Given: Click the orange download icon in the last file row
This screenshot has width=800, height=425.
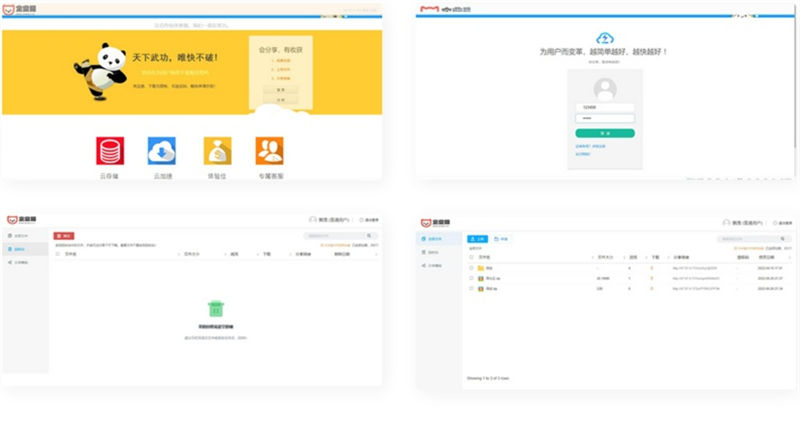Looking at the screenshot, I should point(652,289).
